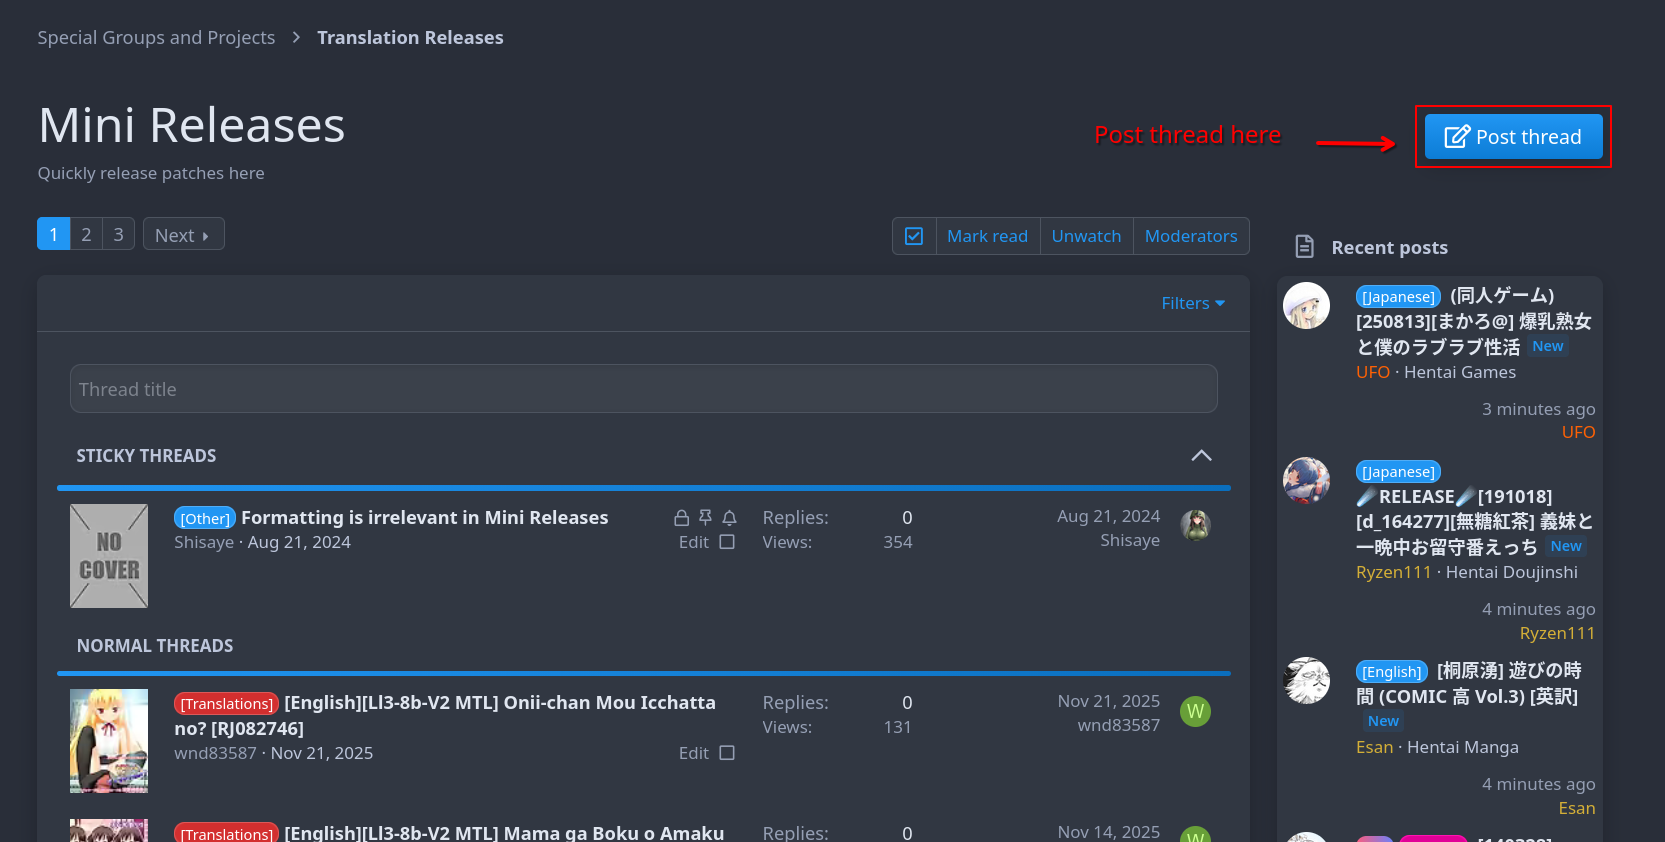Click the lock icon on the sticky thread
Screen dimensions: 1665x842
tap(681, 518)
